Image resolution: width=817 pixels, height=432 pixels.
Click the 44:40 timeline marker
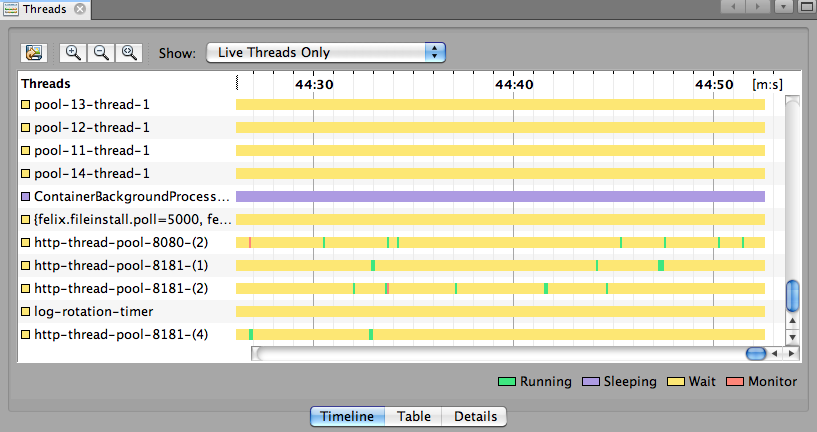(513, 85)
